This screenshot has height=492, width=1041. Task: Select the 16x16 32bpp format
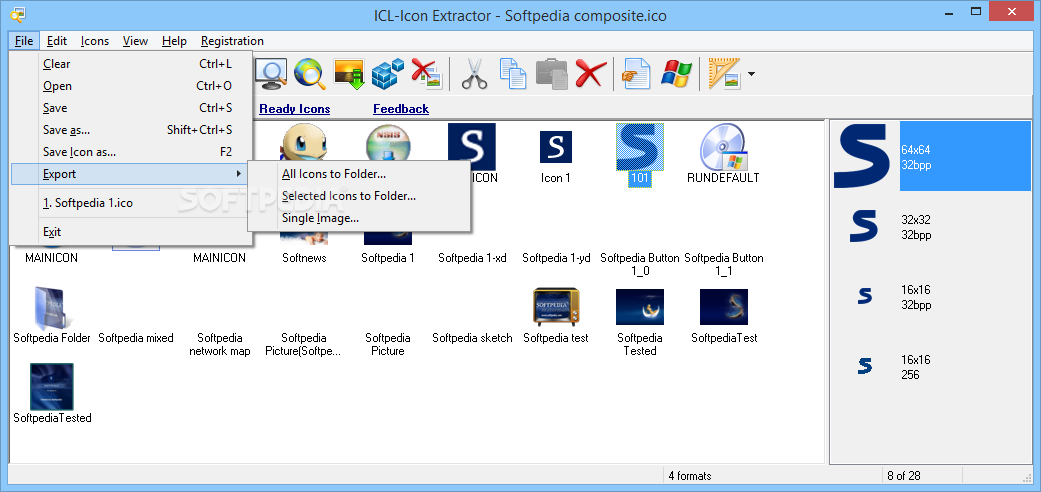tap(931, 297)
